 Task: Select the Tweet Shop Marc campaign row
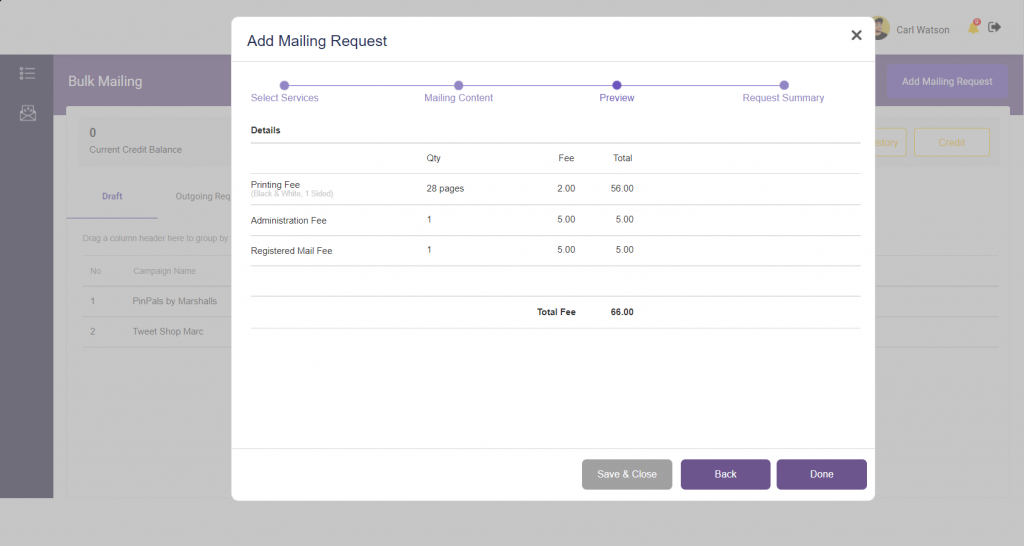[167, 331]
